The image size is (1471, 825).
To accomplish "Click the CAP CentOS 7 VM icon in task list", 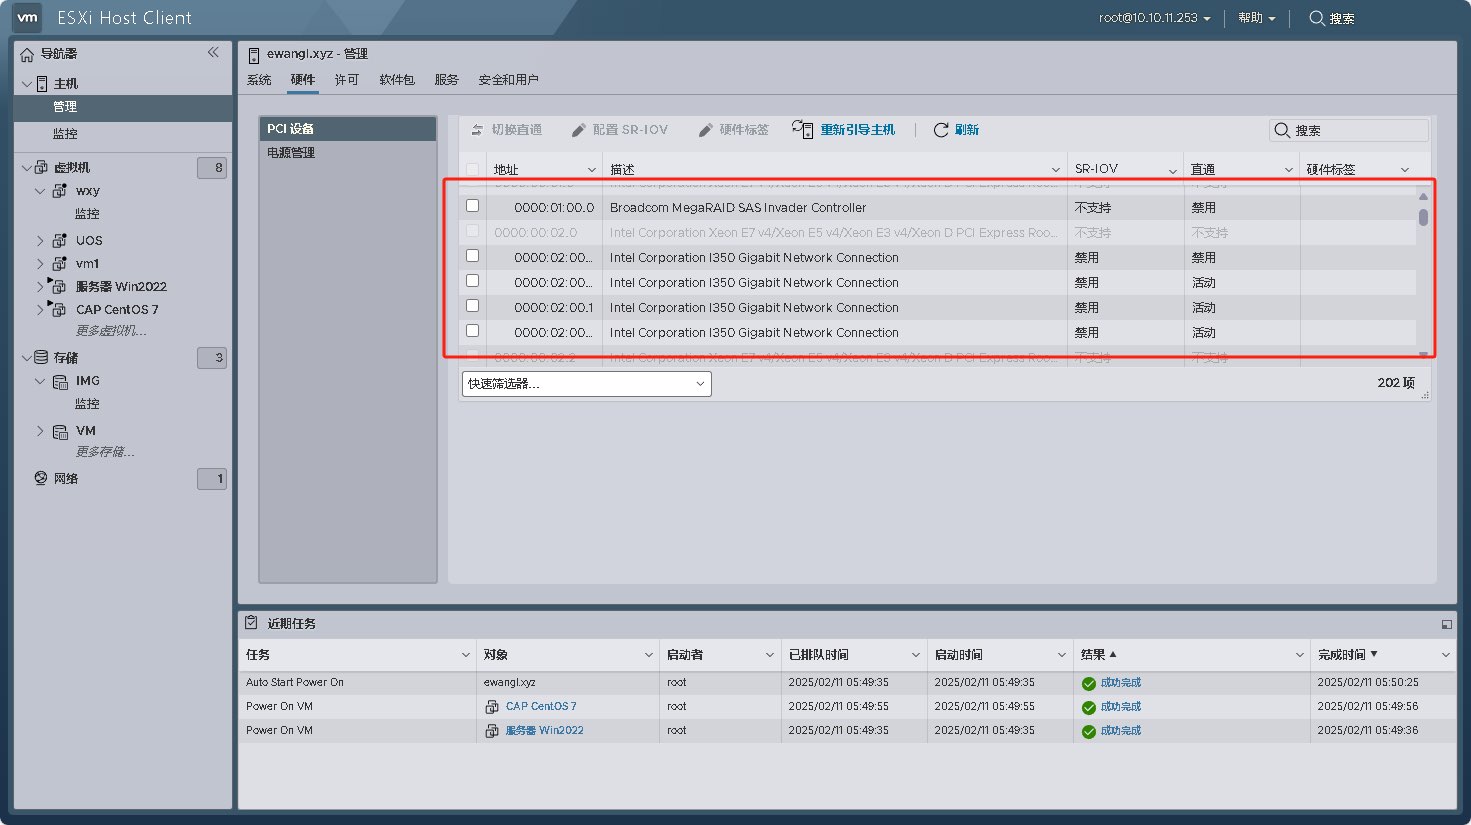I will (492, 707).
